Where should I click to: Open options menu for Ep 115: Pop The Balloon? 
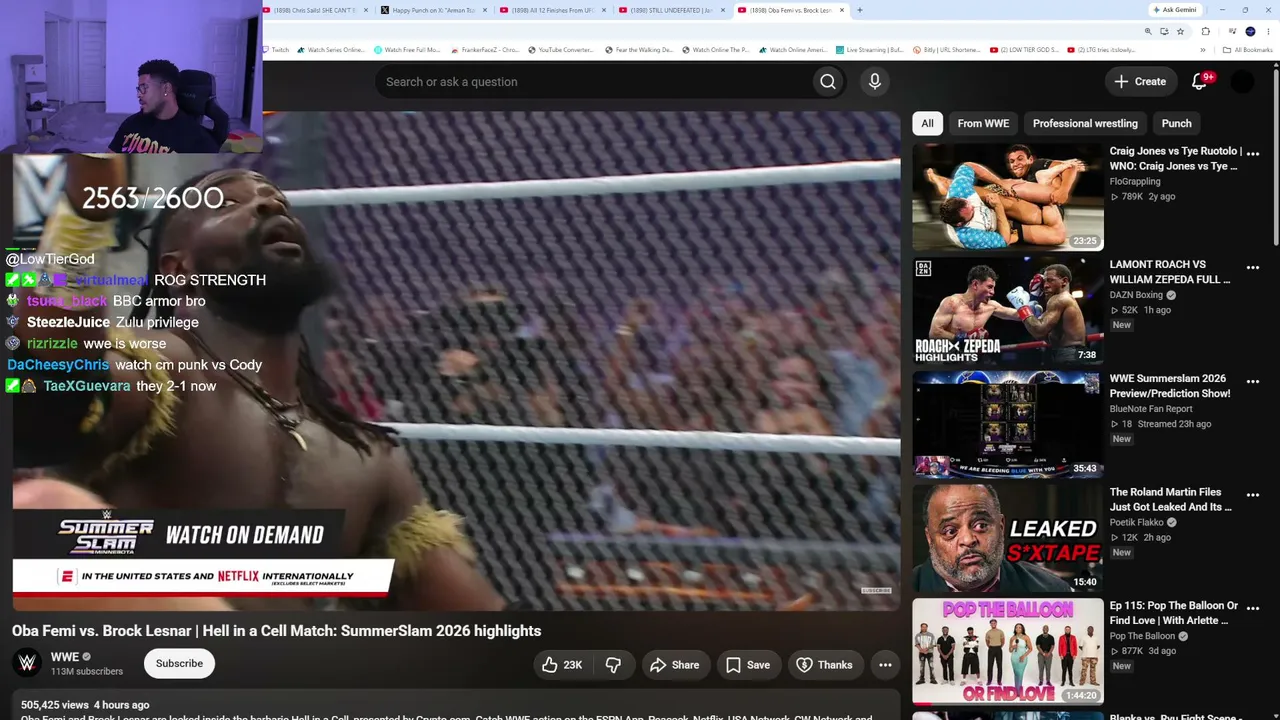[1253, 608]
